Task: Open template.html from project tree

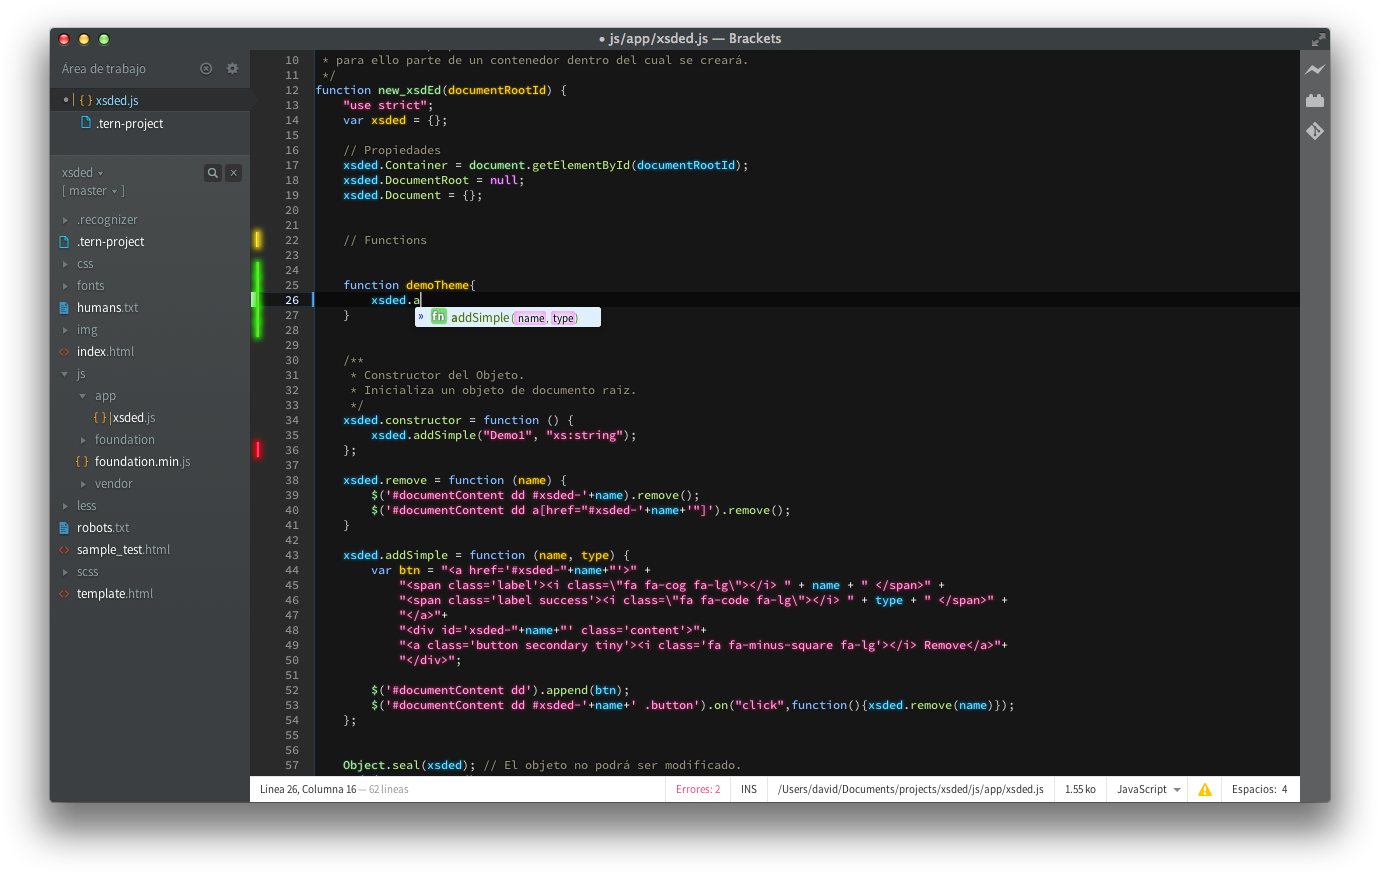Action: 115,594
